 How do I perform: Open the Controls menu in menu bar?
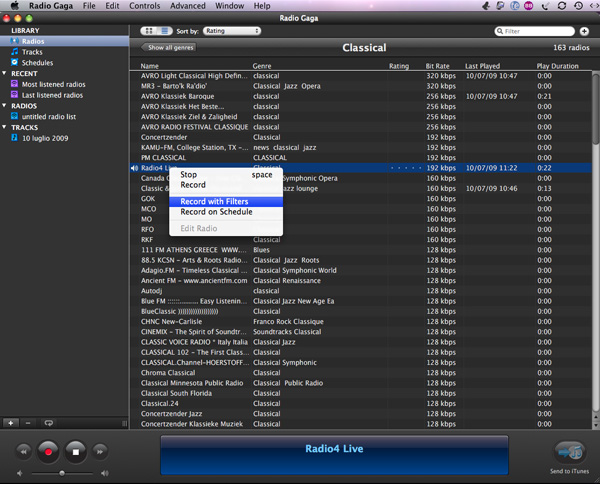pyautogui.click(x=145, y=6)
